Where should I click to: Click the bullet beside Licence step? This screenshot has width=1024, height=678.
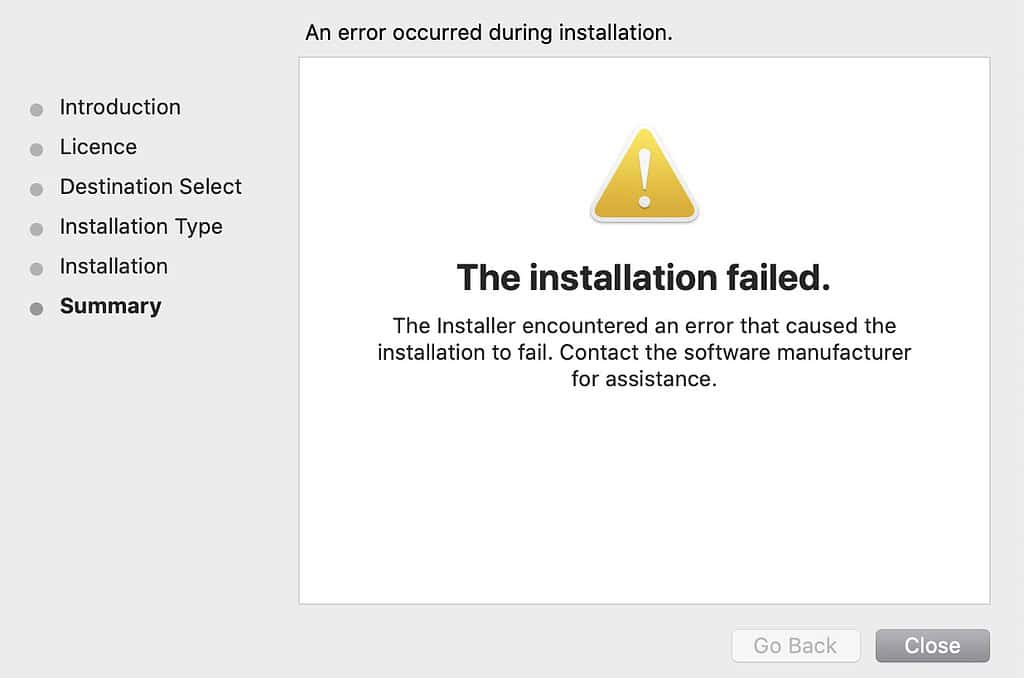[x=37, y=150]
